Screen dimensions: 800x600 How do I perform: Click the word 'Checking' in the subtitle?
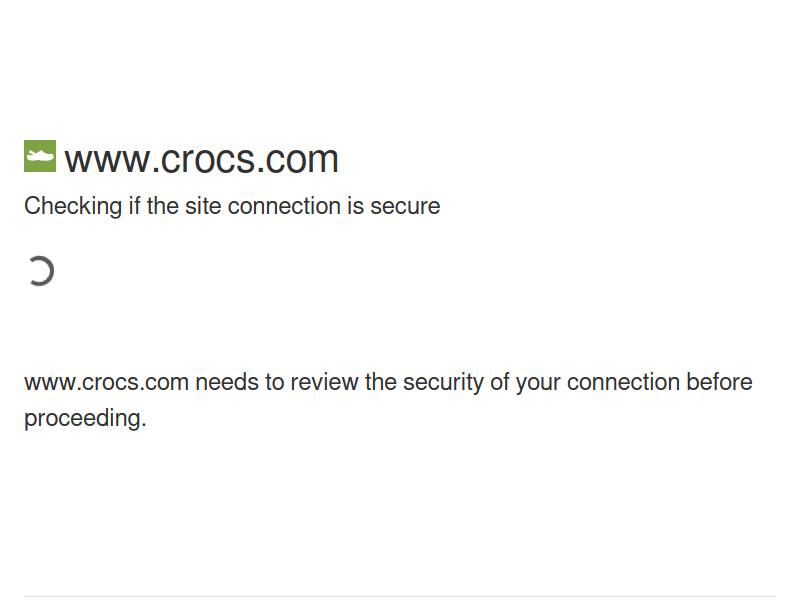(x=73, y=207)
